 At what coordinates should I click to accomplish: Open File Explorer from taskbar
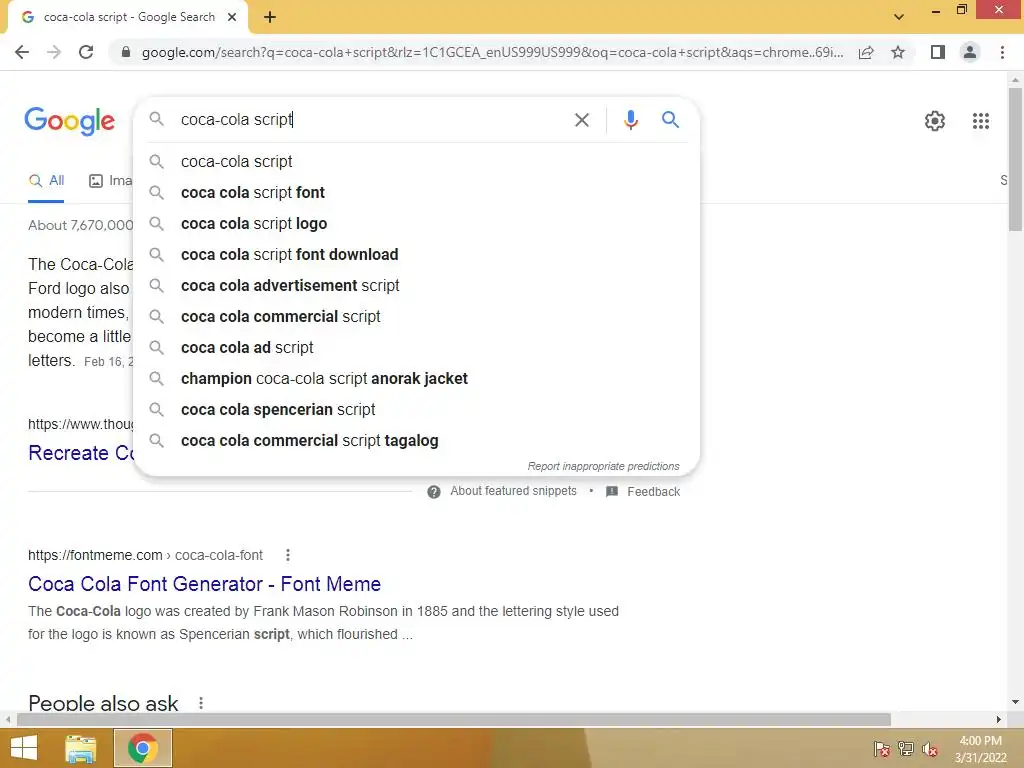(x=80, y=748)
